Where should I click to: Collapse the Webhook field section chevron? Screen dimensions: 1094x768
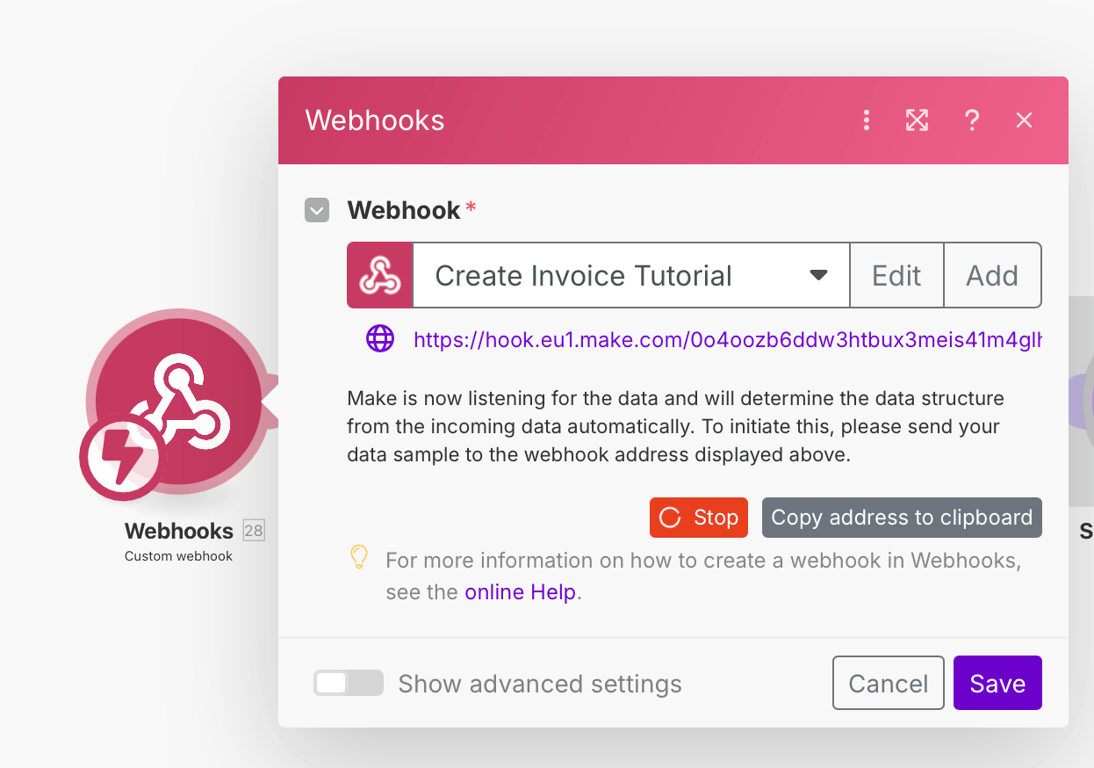point(317,210)
